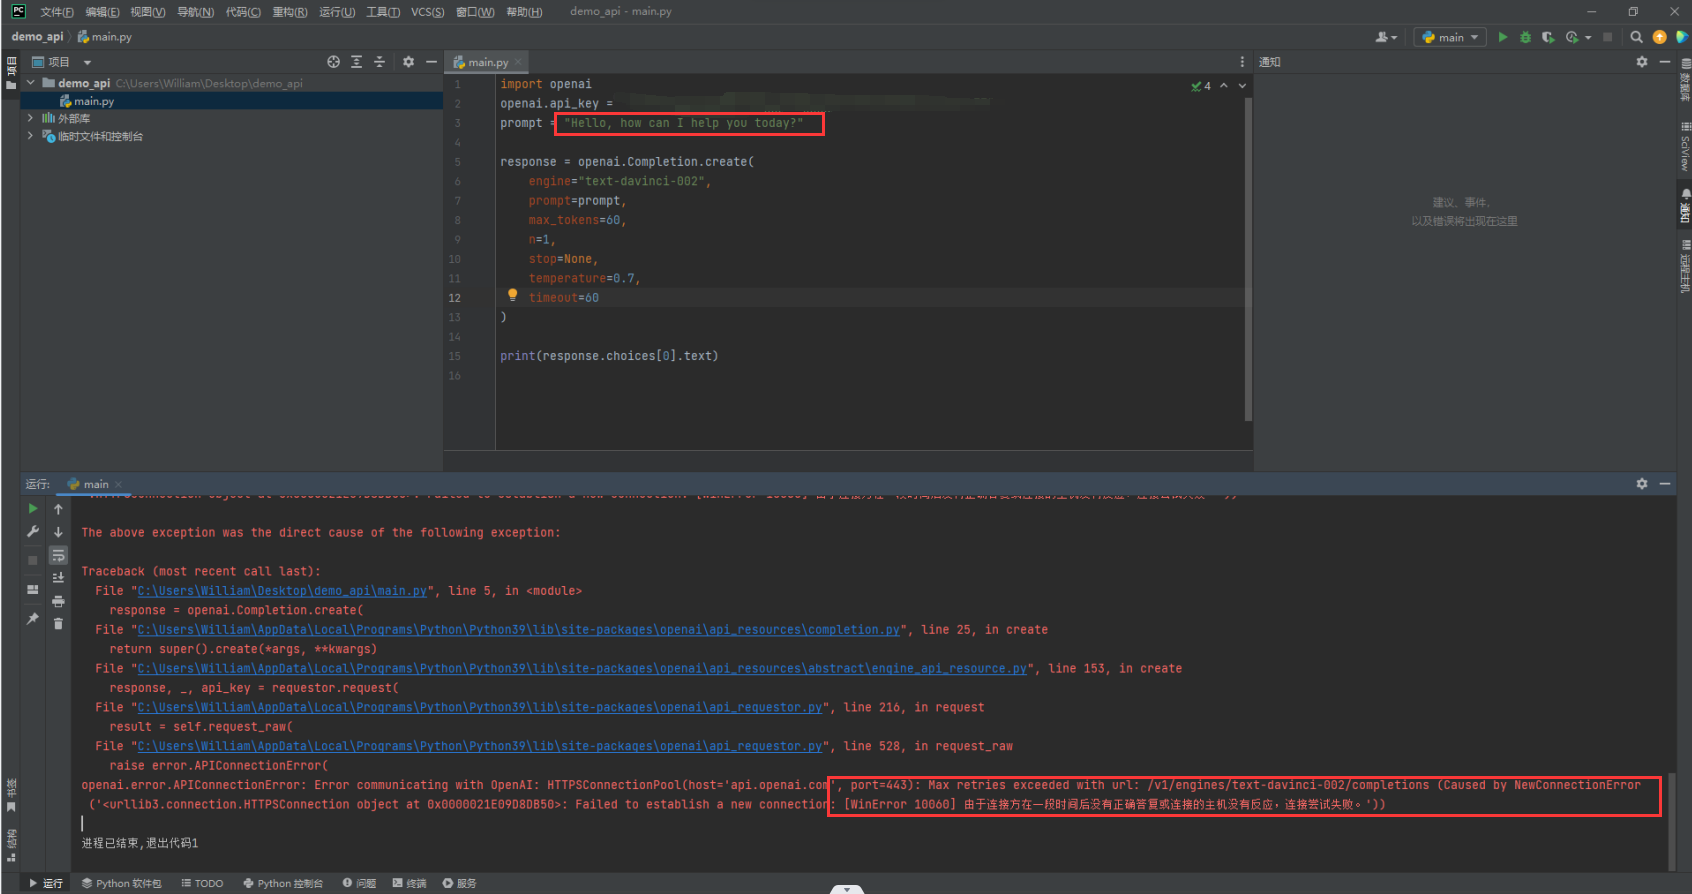Open the main run configuration dropdown
The height and width of the screenshot is (894, 1692).
point(1450,37)
